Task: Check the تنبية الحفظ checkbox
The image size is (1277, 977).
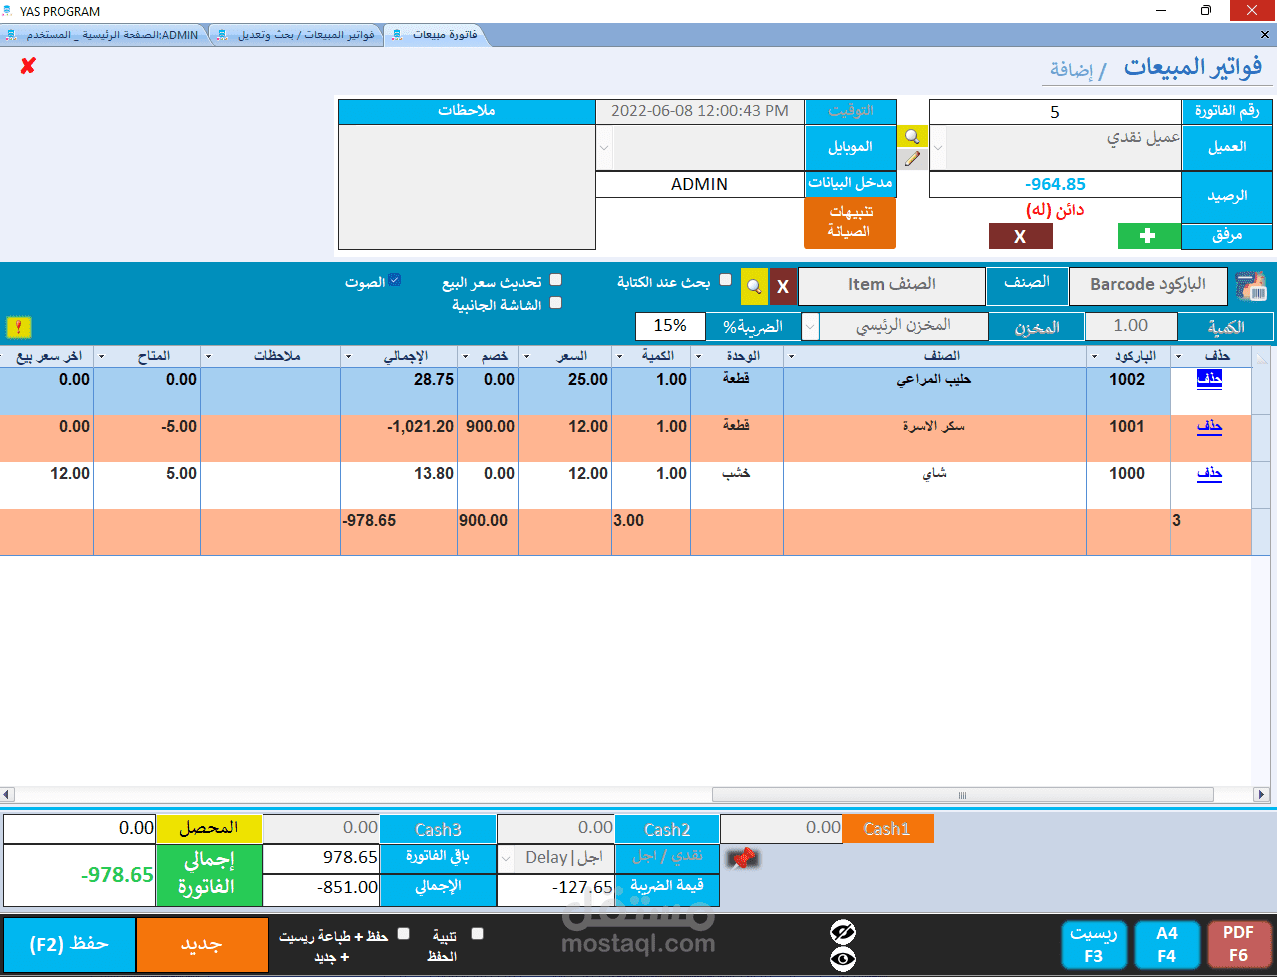Action: coord(477,934)
